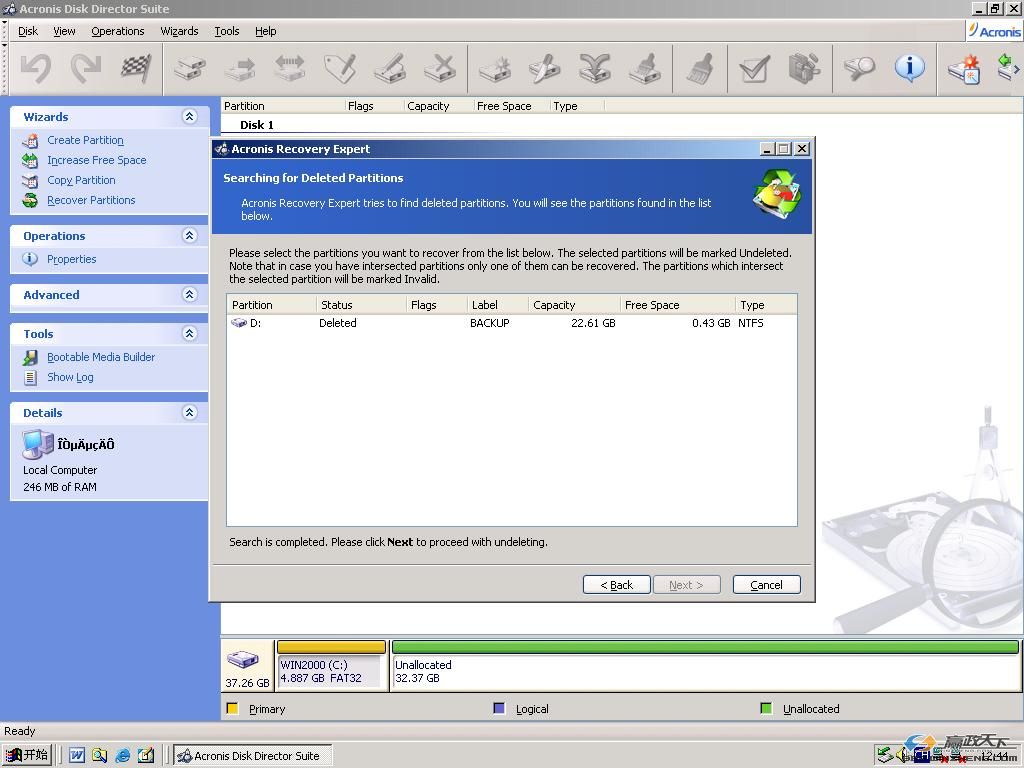The height and width of the screenshot is (768, 1024).
Task: Click the Back button in Recovery Expert
Action: pyautogui.click(x=616, y=585)
